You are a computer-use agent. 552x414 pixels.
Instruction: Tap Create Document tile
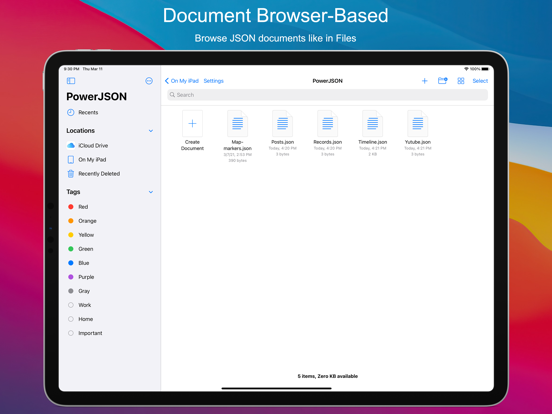[x=192, y=130]
